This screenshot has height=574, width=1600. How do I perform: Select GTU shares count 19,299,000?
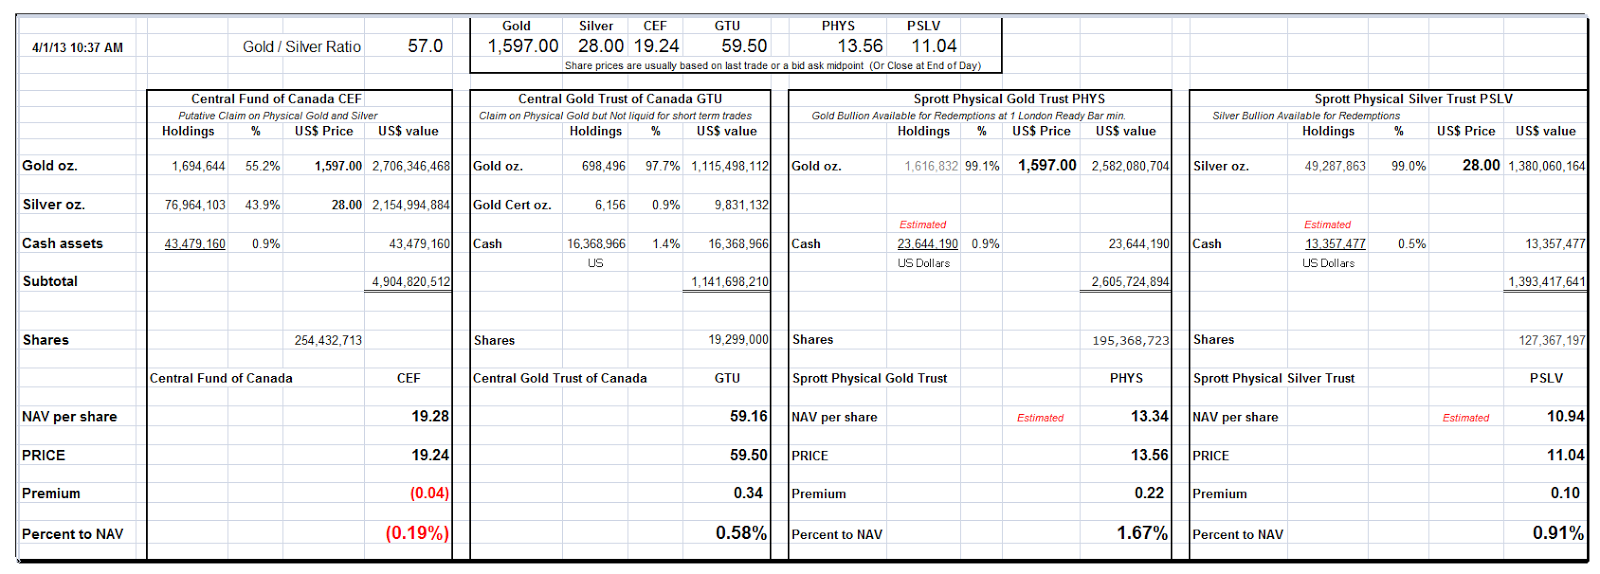click(739, 340)
